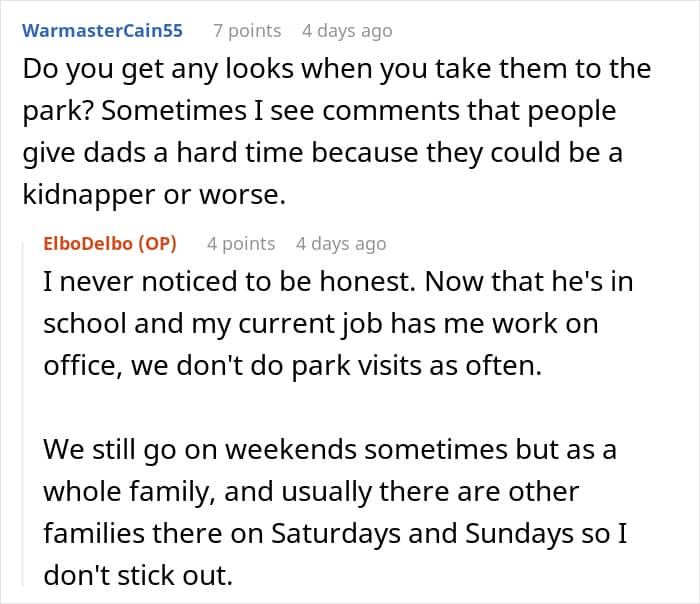
Task: Click the word "school" in the reply
Action: [84, 323]
